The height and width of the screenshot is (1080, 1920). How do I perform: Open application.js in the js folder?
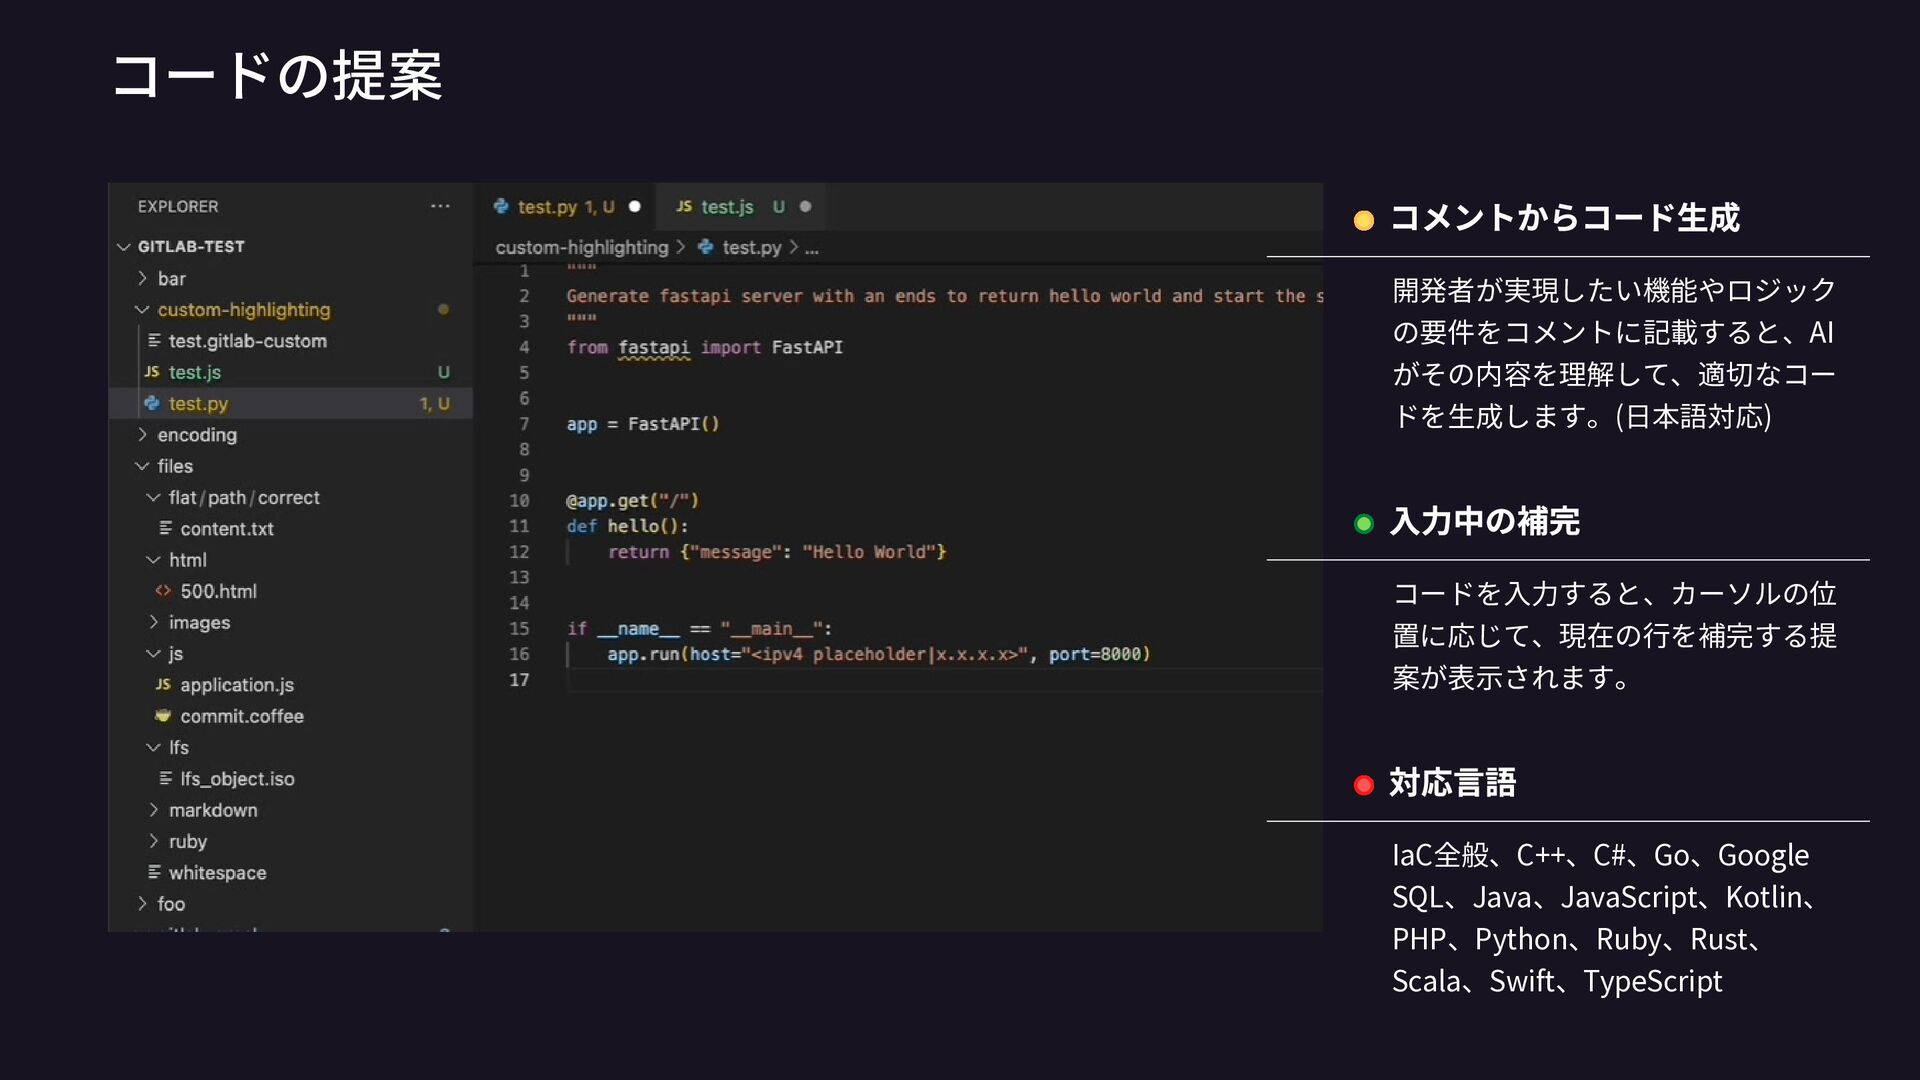(x=237, y=685)
